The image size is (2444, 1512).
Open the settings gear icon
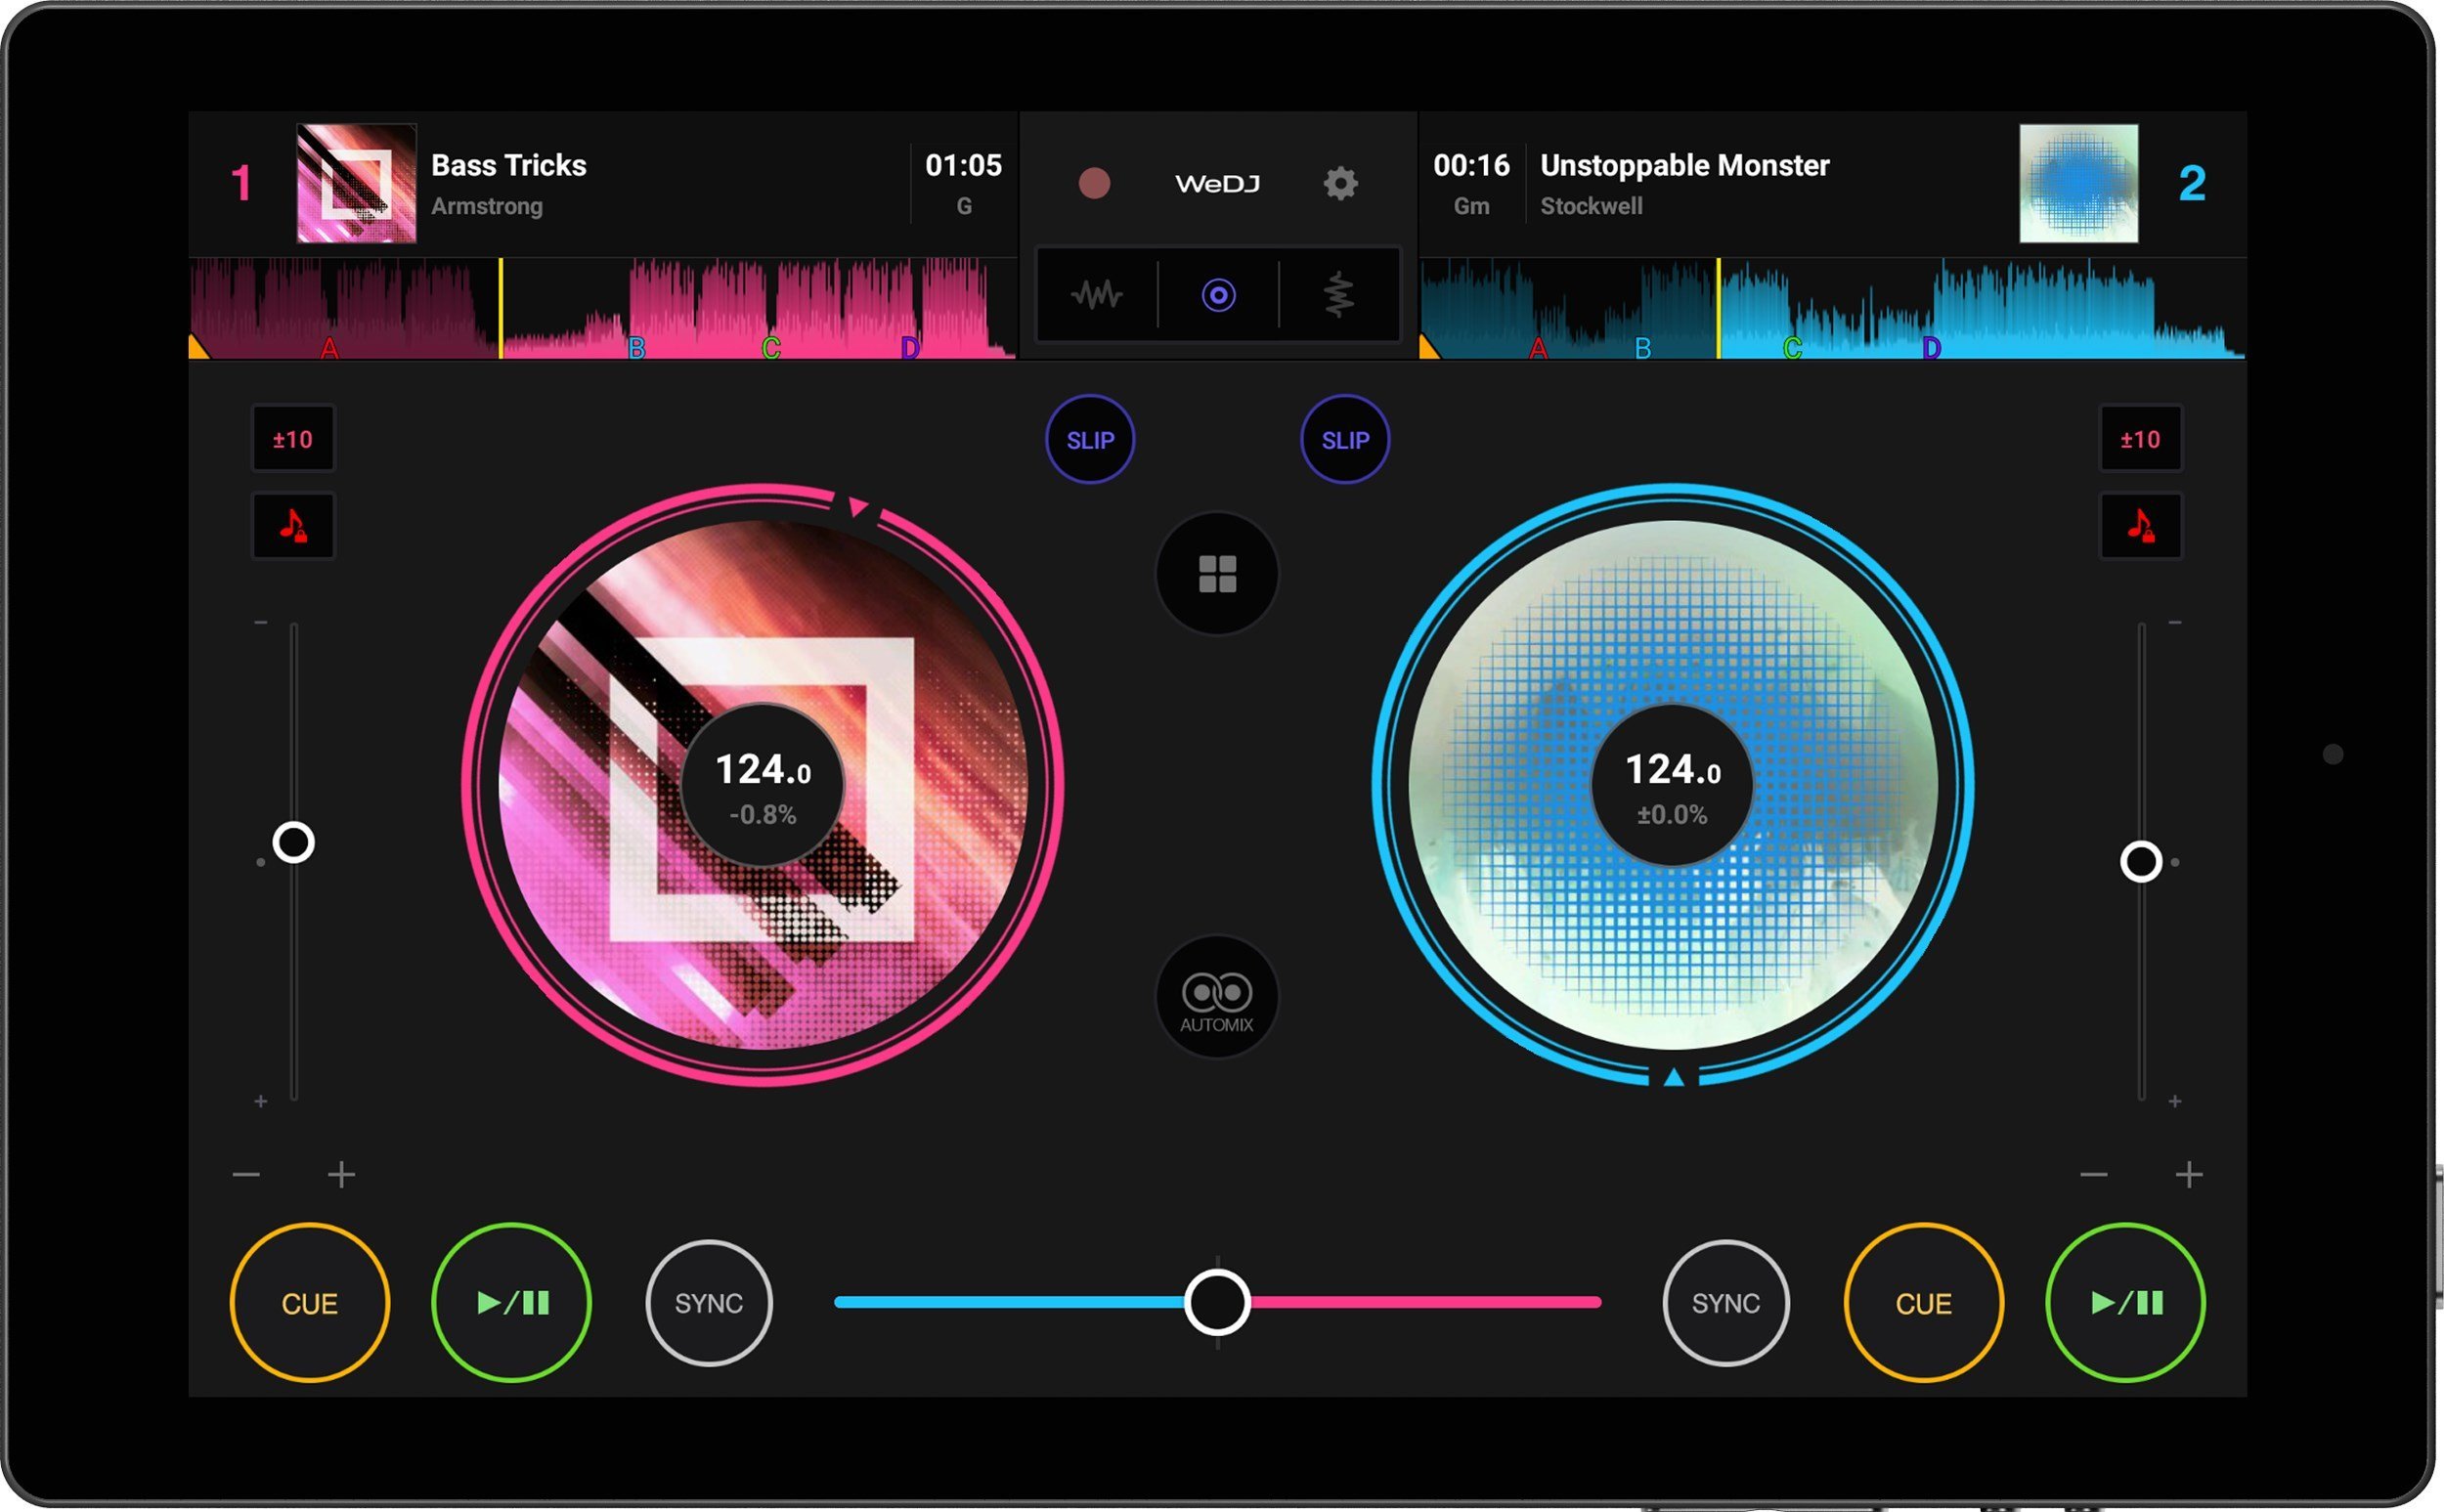pos(1340,183)
